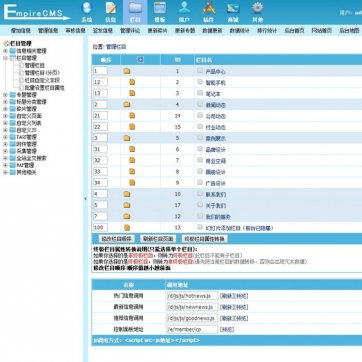
Task: Expand the 附件管理 tree node
Action: tap(5, 144)
